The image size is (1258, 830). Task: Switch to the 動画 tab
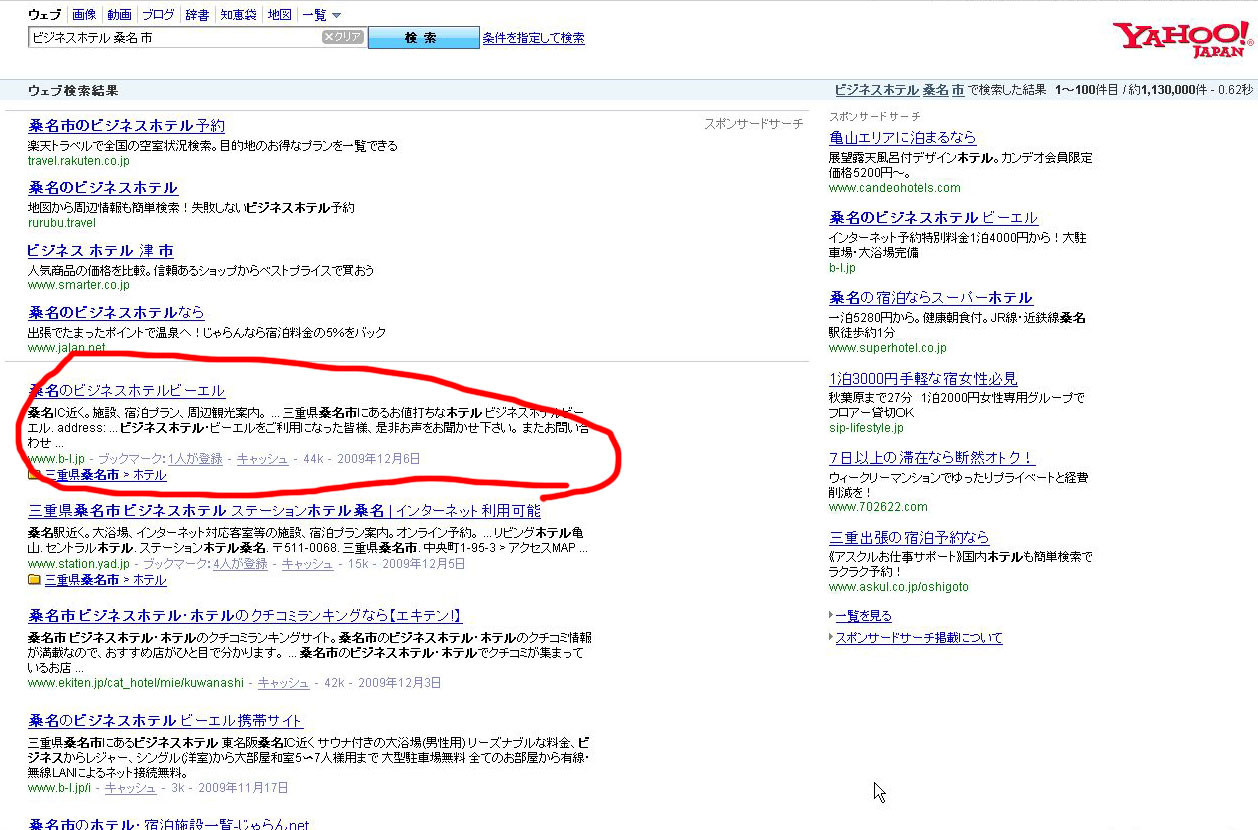[119, 15]
